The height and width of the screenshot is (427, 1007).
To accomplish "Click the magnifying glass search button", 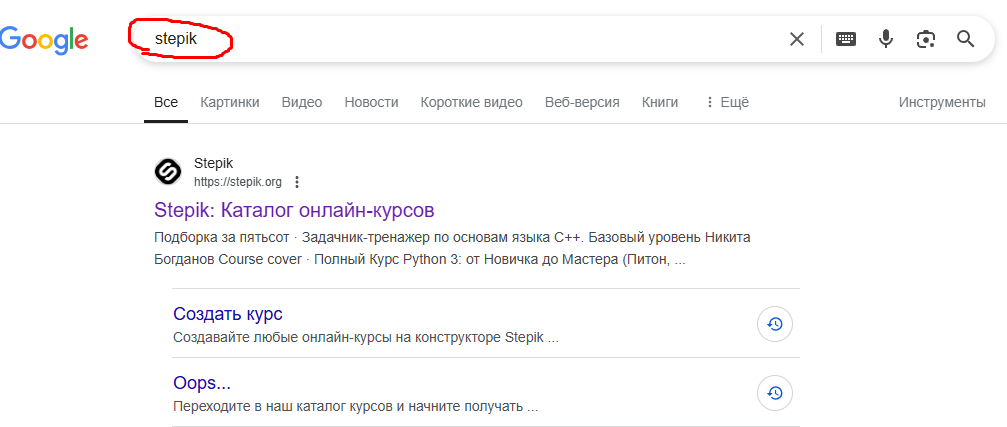I will pos(965,39).
